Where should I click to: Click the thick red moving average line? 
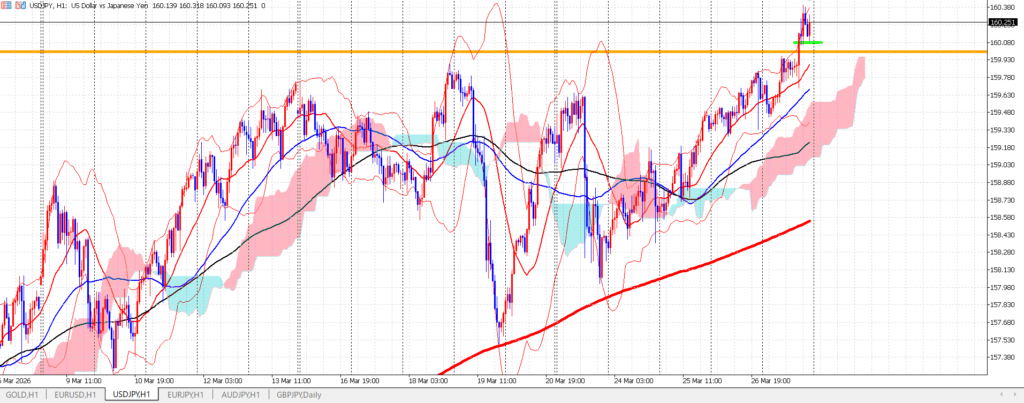[x=700, y=263]
